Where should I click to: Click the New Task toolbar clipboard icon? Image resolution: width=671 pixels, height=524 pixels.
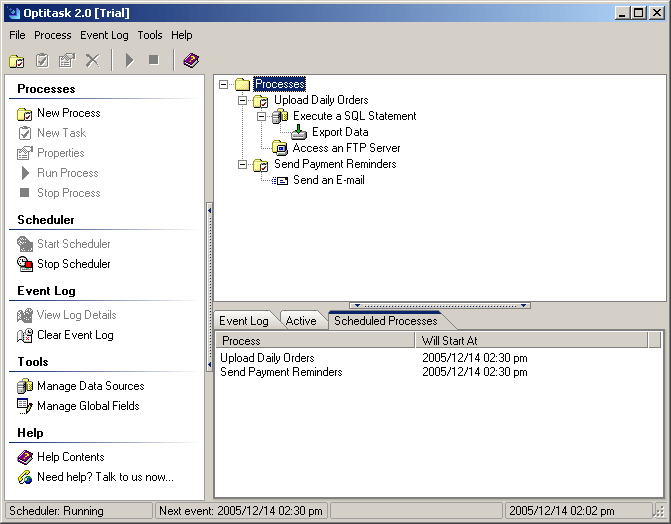coord(42,60)
